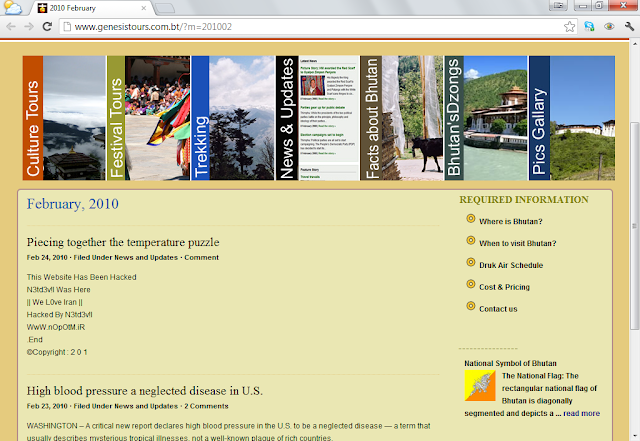Image resolution: width=640 pixels, height=441 pixels.
Task: Select the 2010 February tab
Action: point(92,8)
